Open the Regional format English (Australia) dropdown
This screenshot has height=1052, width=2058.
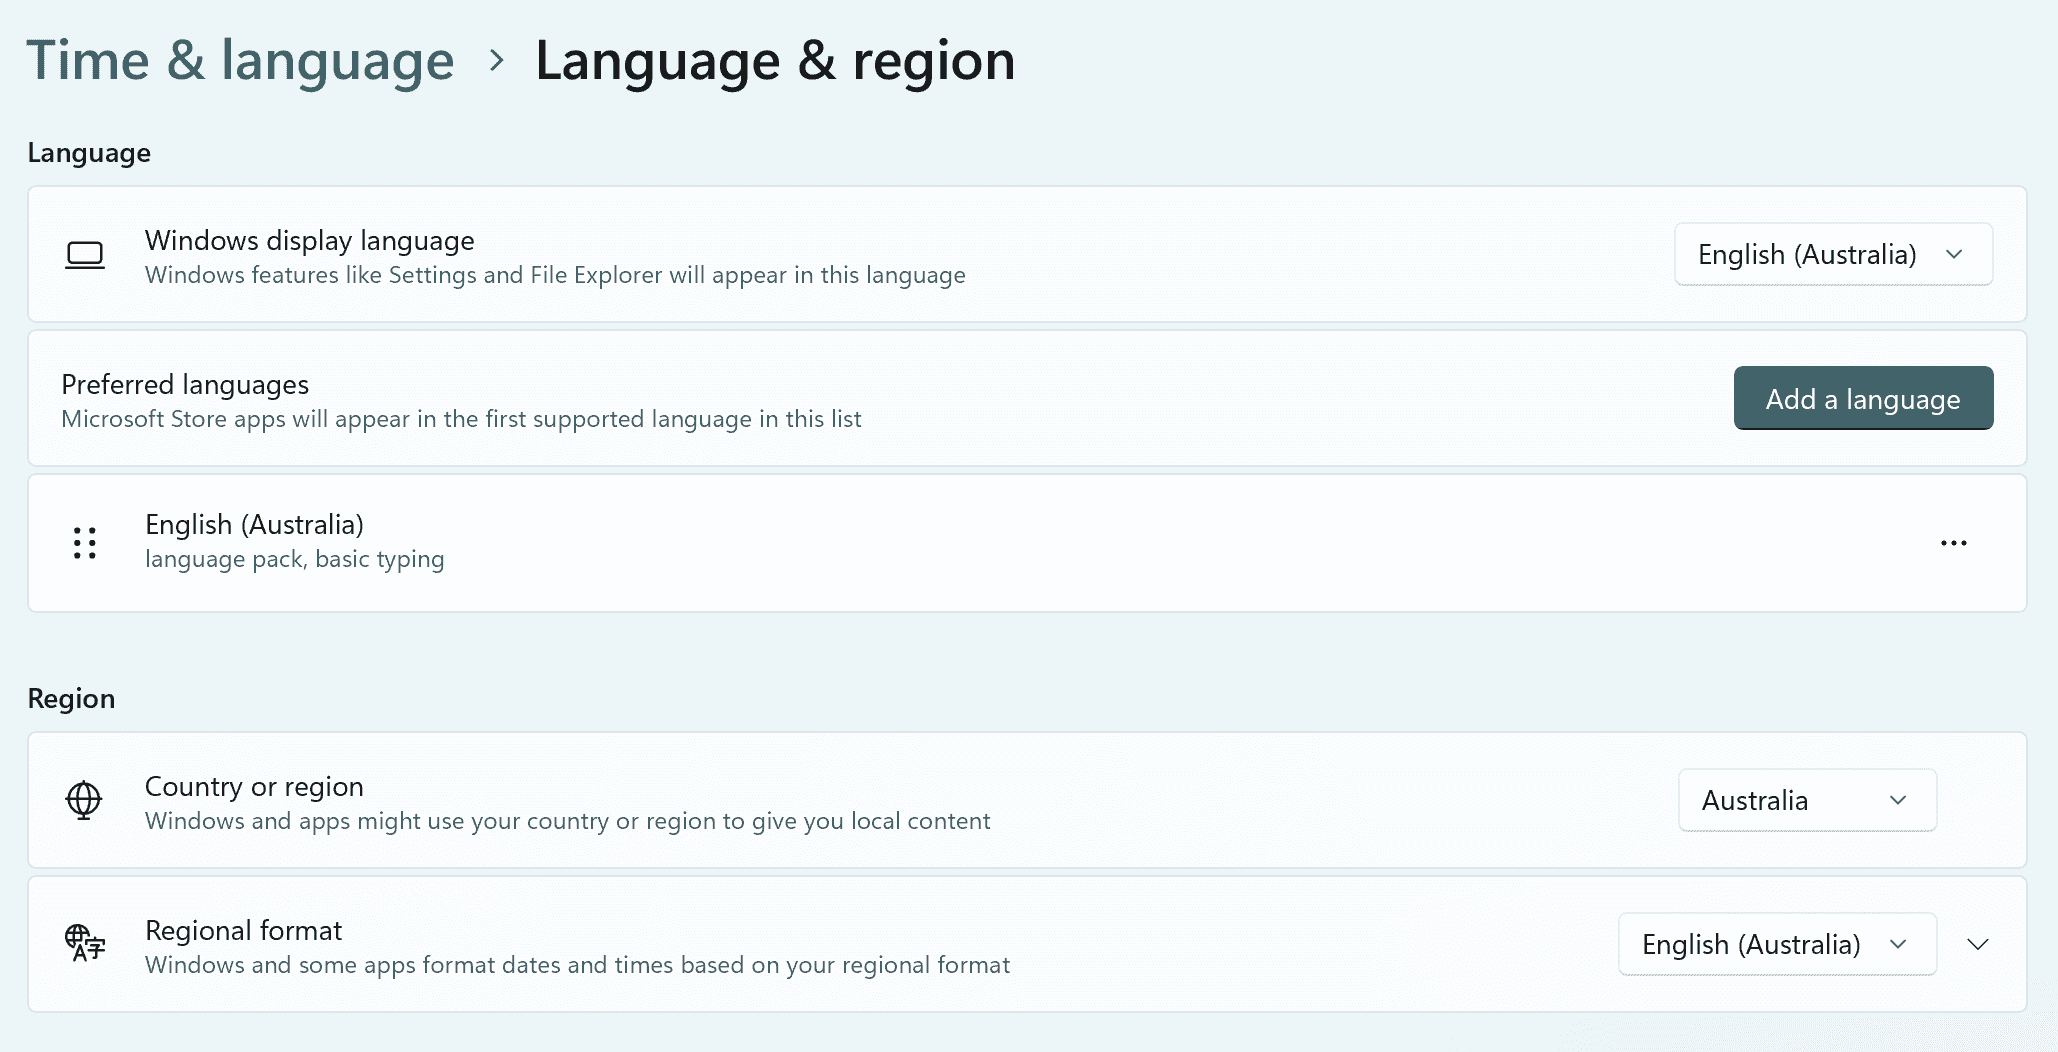click(x=1776, y=944)
